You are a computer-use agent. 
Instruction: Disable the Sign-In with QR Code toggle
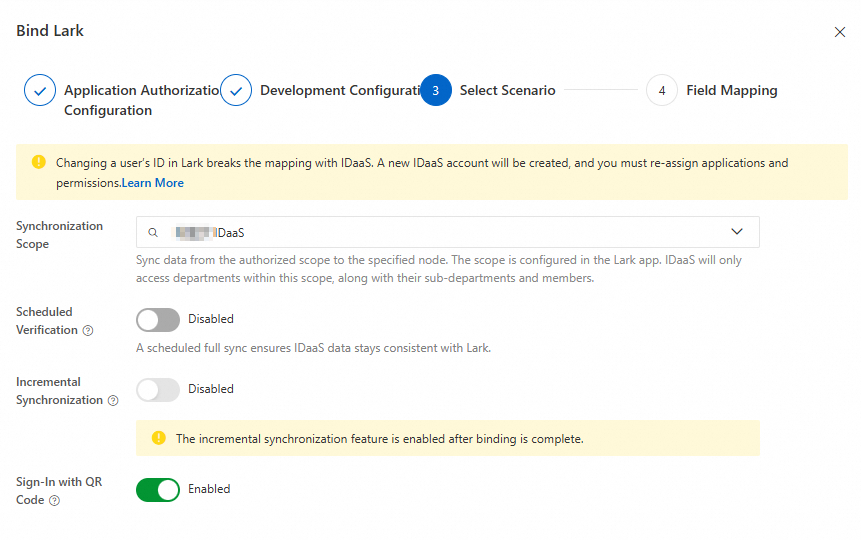pyautogui.click(x=158, y=489)
